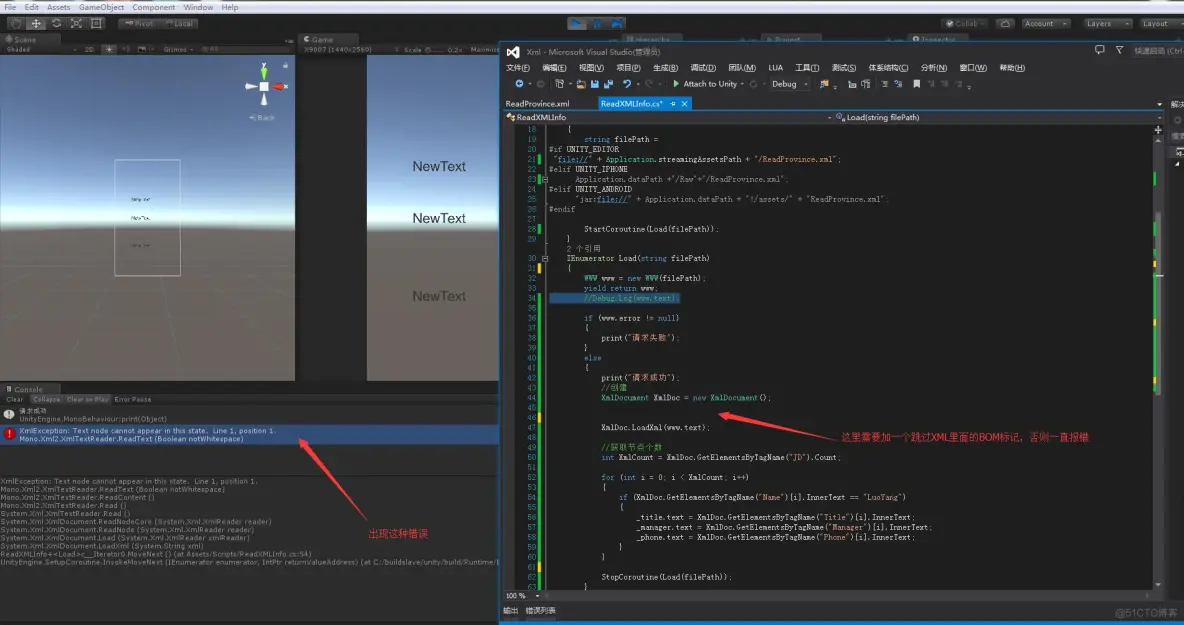This screenshot has height=625, width=1184.
Task: Open the Game view resolution dropdown
Action: (x=349, y=50)
